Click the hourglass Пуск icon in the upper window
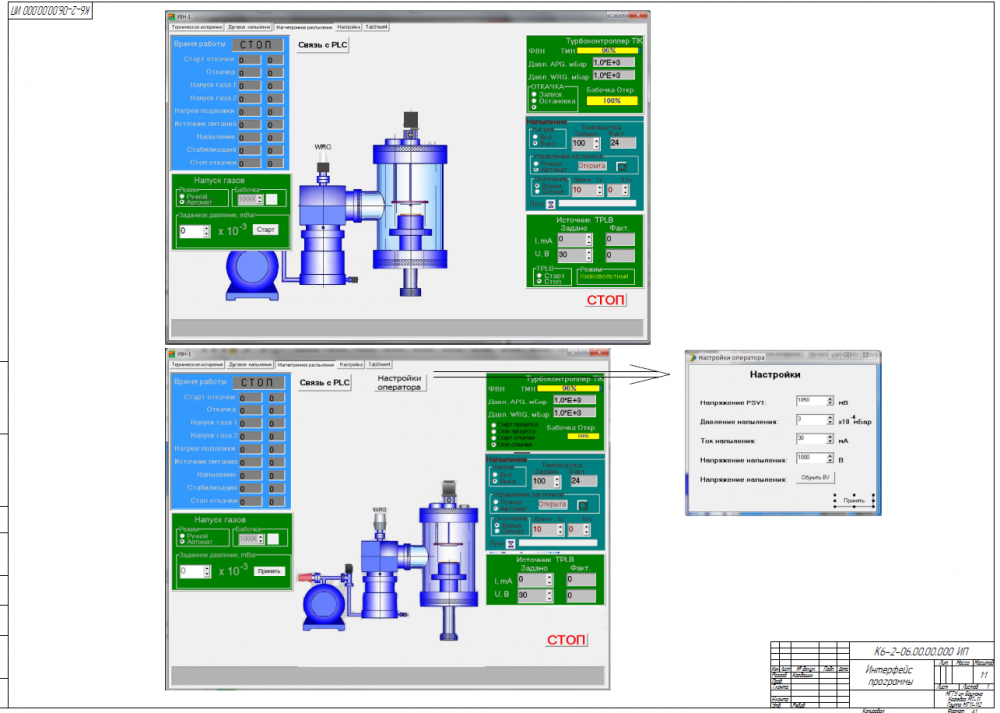 (550, 204)
